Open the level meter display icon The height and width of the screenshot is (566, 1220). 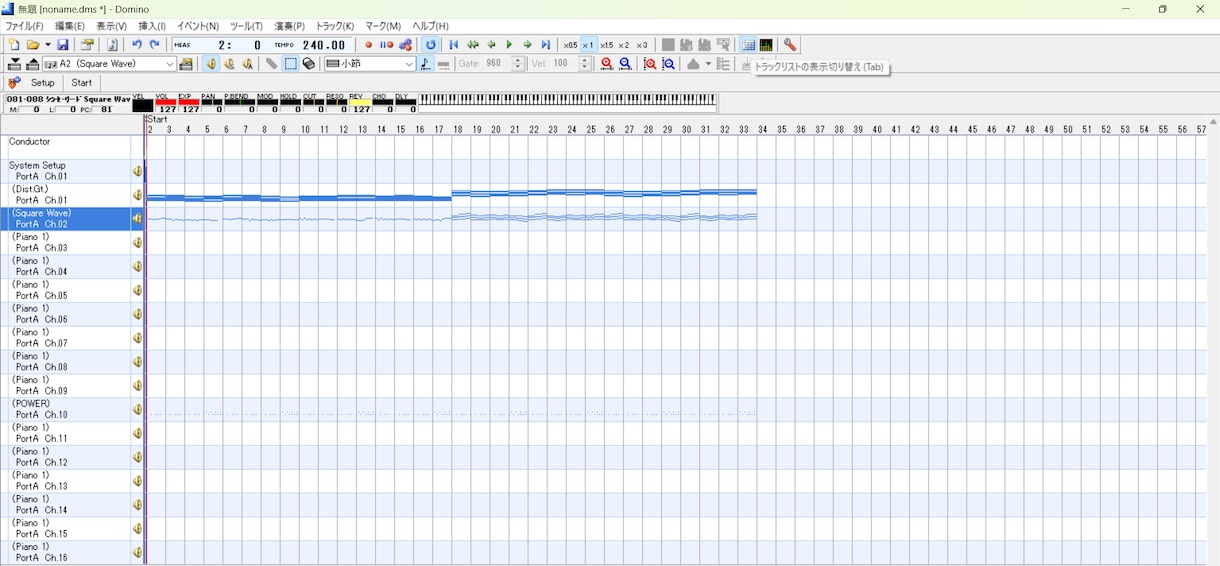click(x=766, y=45)
